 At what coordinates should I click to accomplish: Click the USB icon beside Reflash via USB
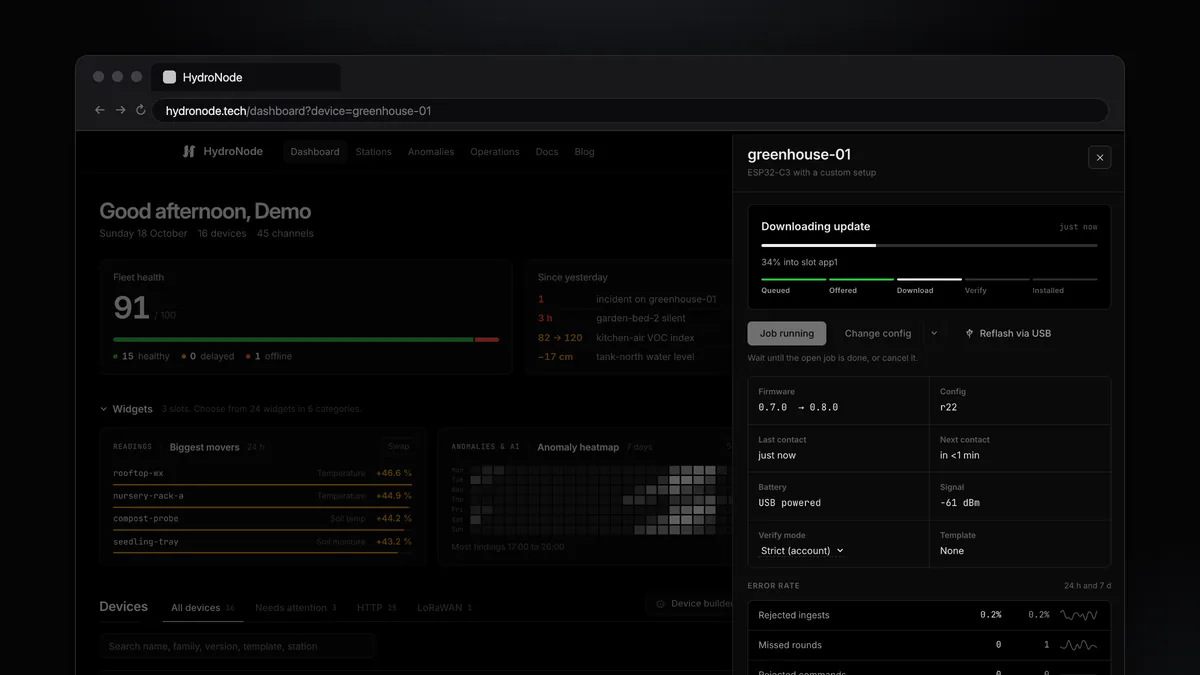coord(969,333)
